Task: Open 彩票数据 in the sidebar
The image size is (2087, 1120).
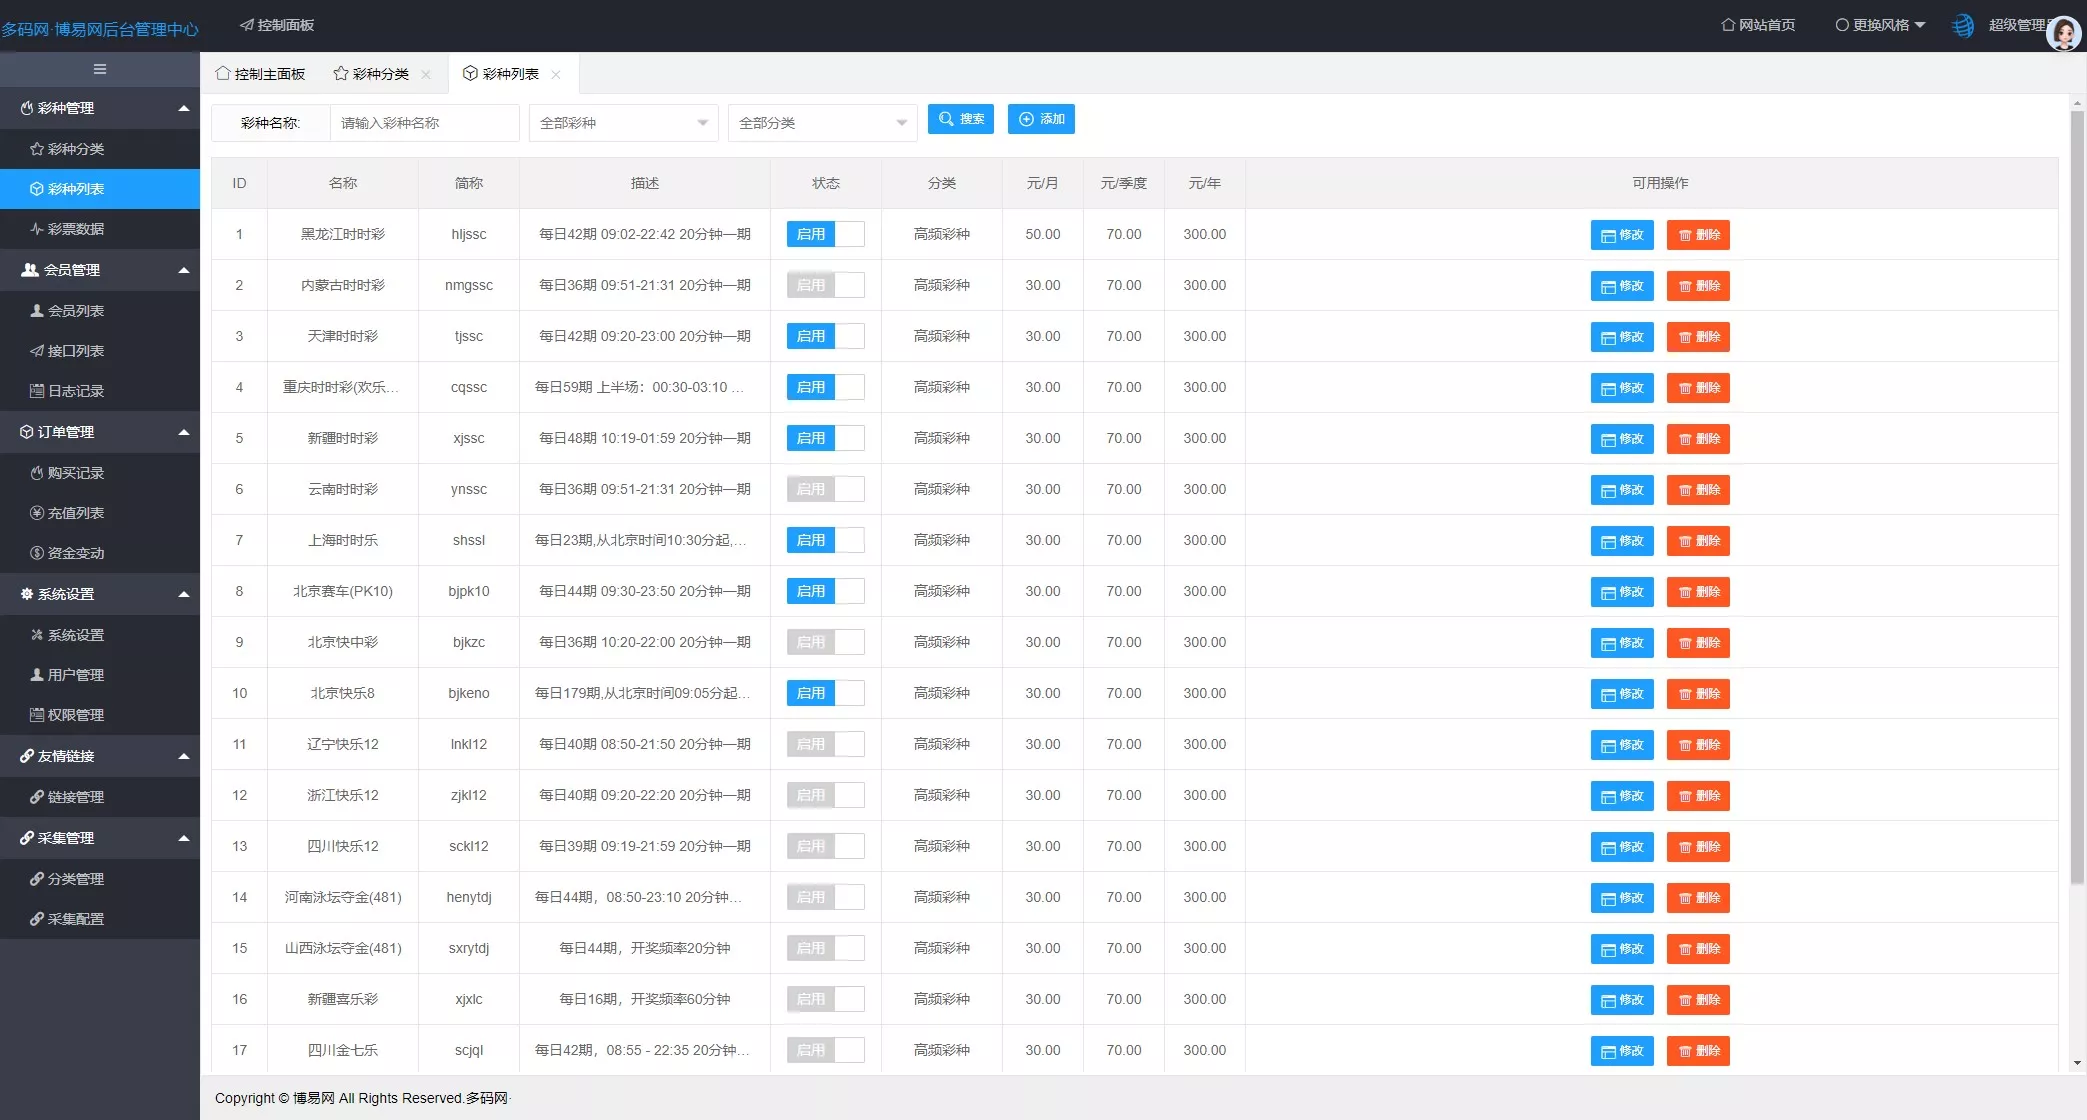Action: point(76,229)
